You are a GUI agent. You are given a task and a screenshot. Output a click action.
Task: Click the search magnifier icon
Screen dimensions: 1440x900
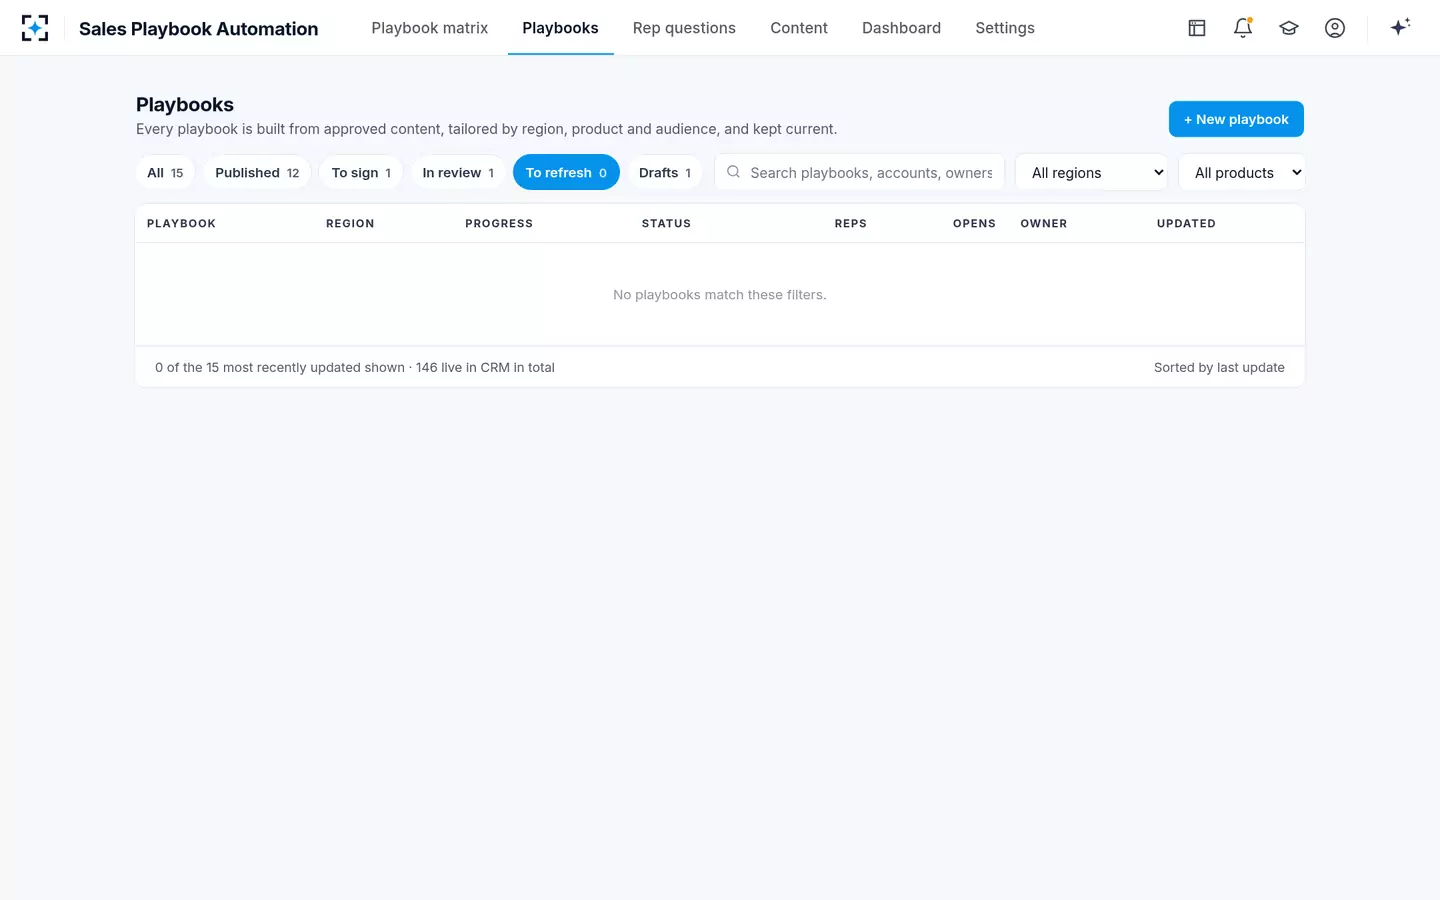733,172
